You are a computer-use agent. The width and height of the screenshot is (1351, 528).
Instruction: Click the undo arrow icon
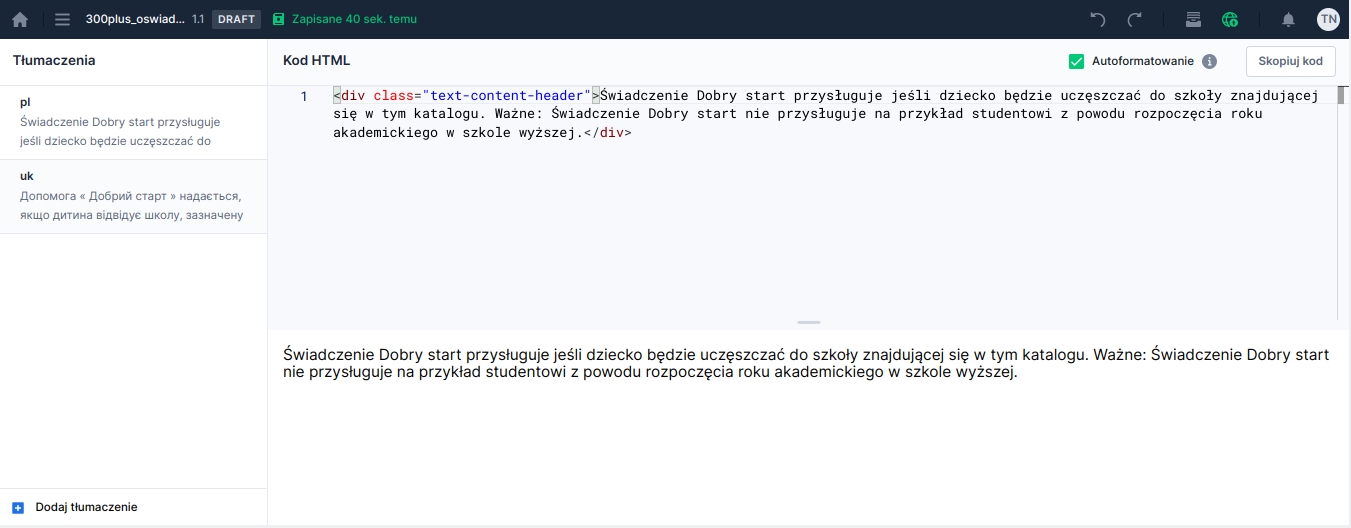point(1098,19)
